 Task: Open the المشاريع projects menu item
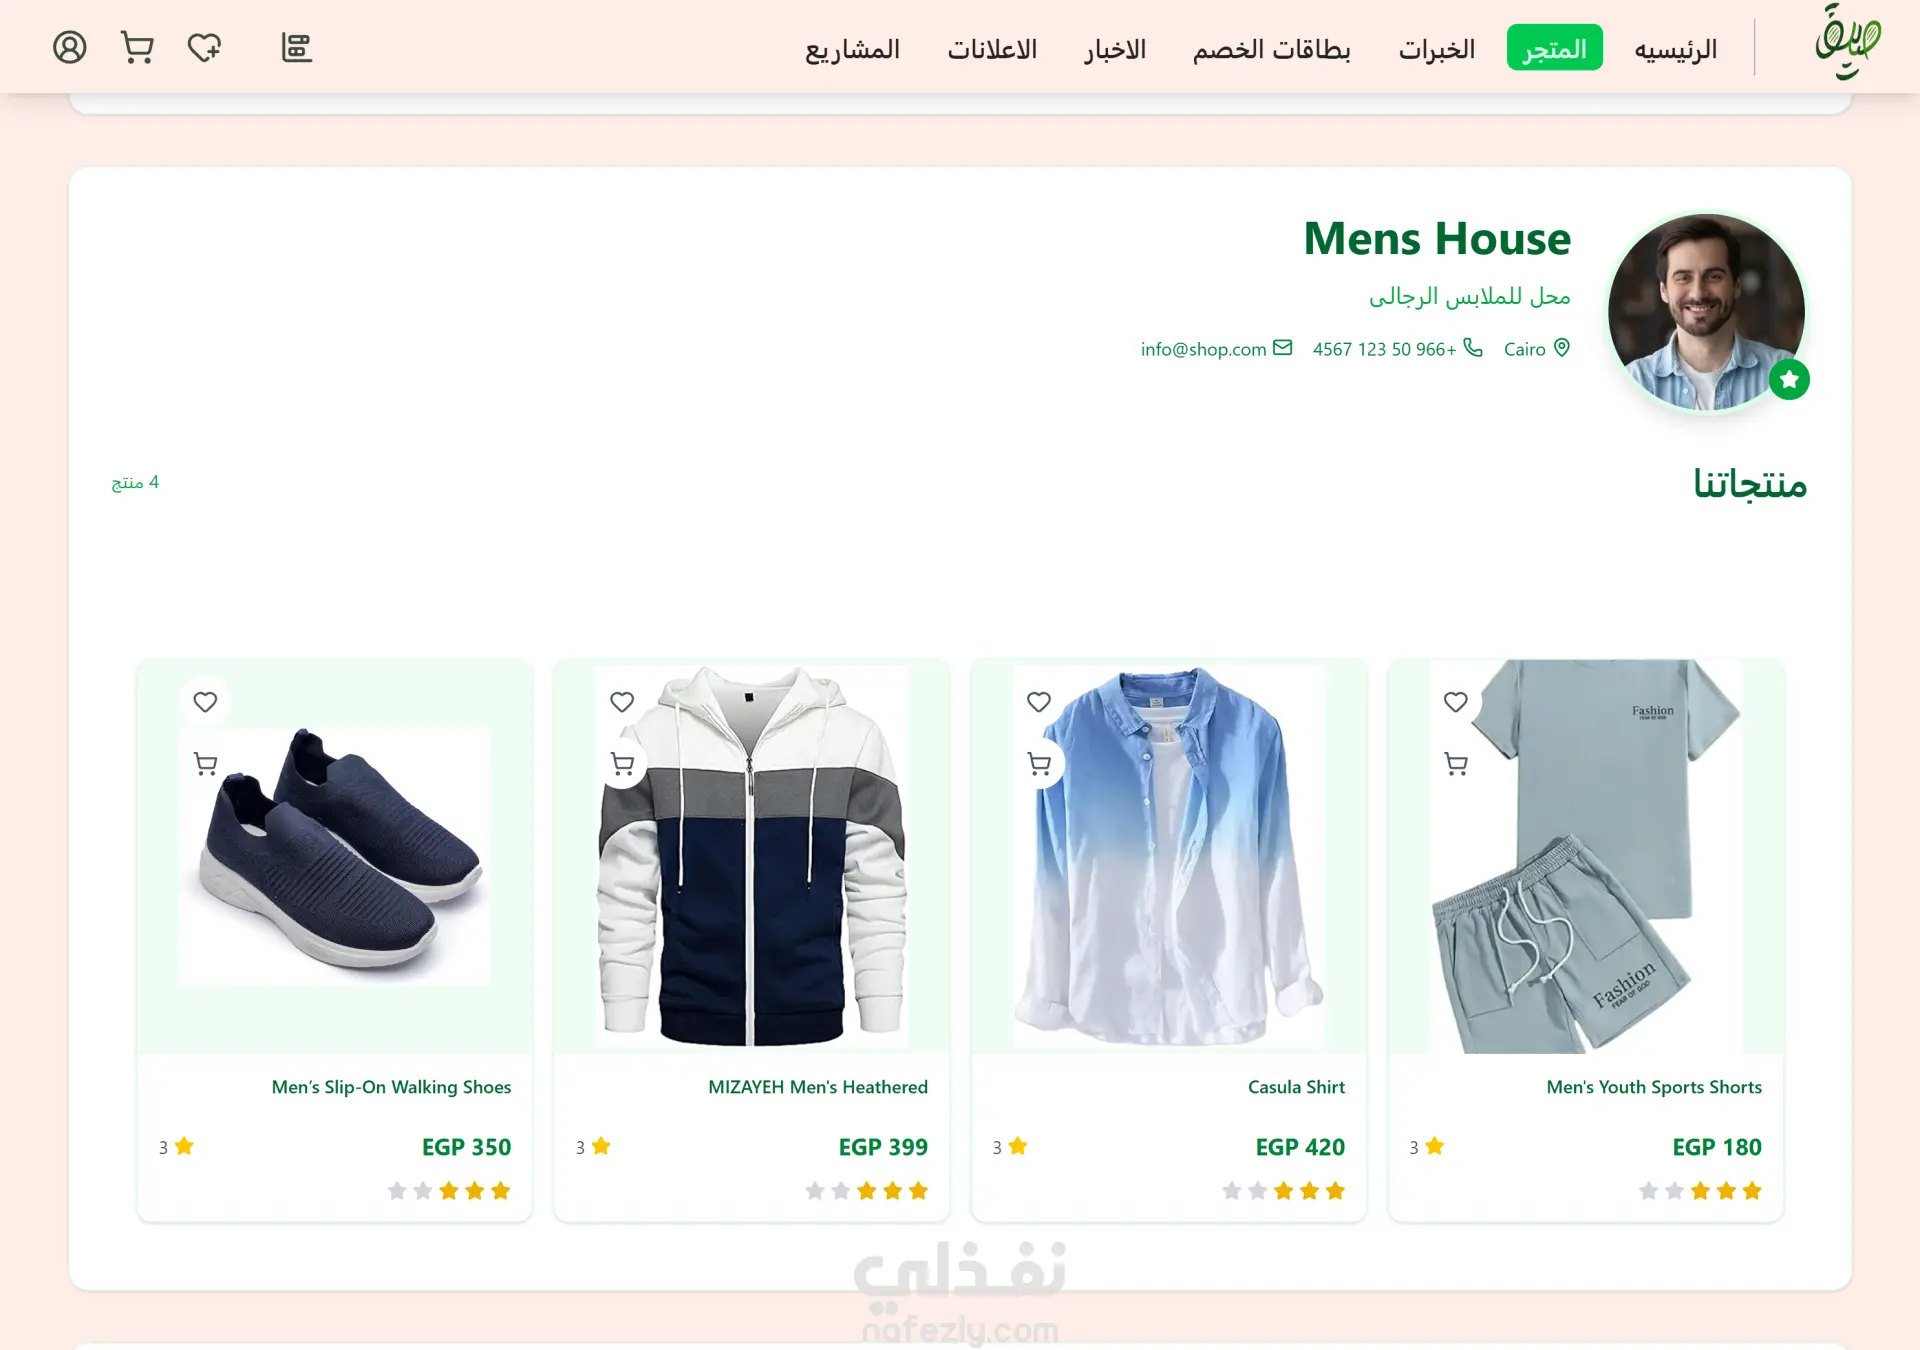pyautogui.click(x=852, y=49)
